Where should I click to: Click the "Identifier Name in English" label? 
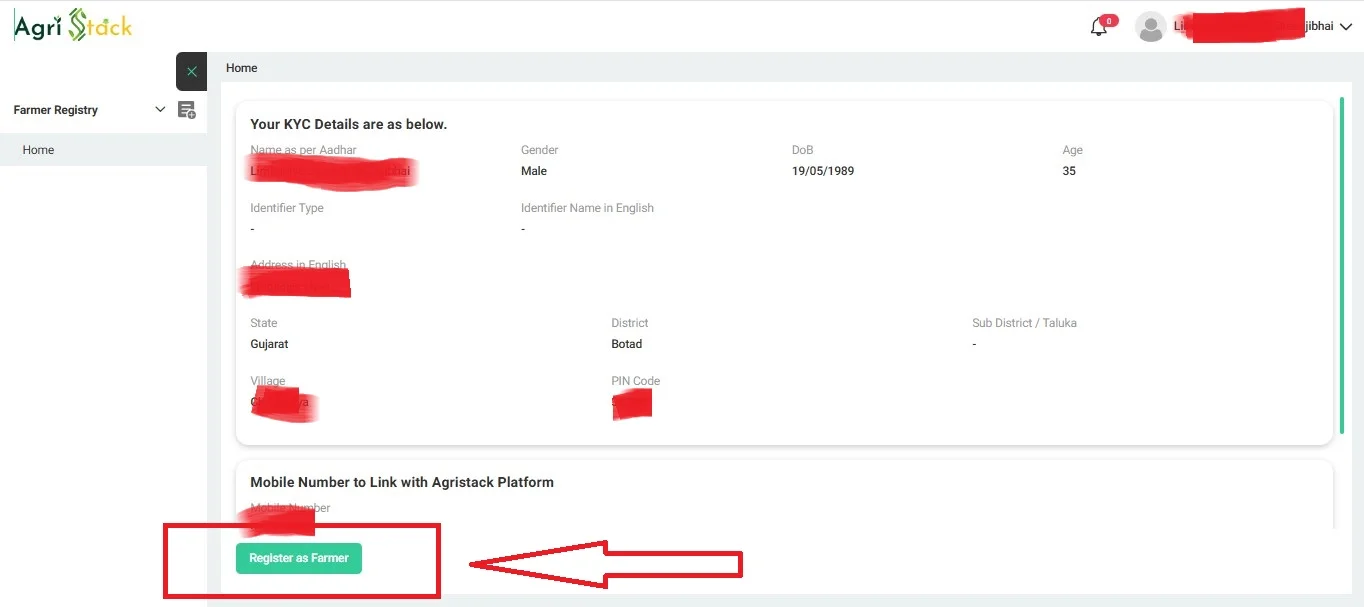tap(587, 208)
